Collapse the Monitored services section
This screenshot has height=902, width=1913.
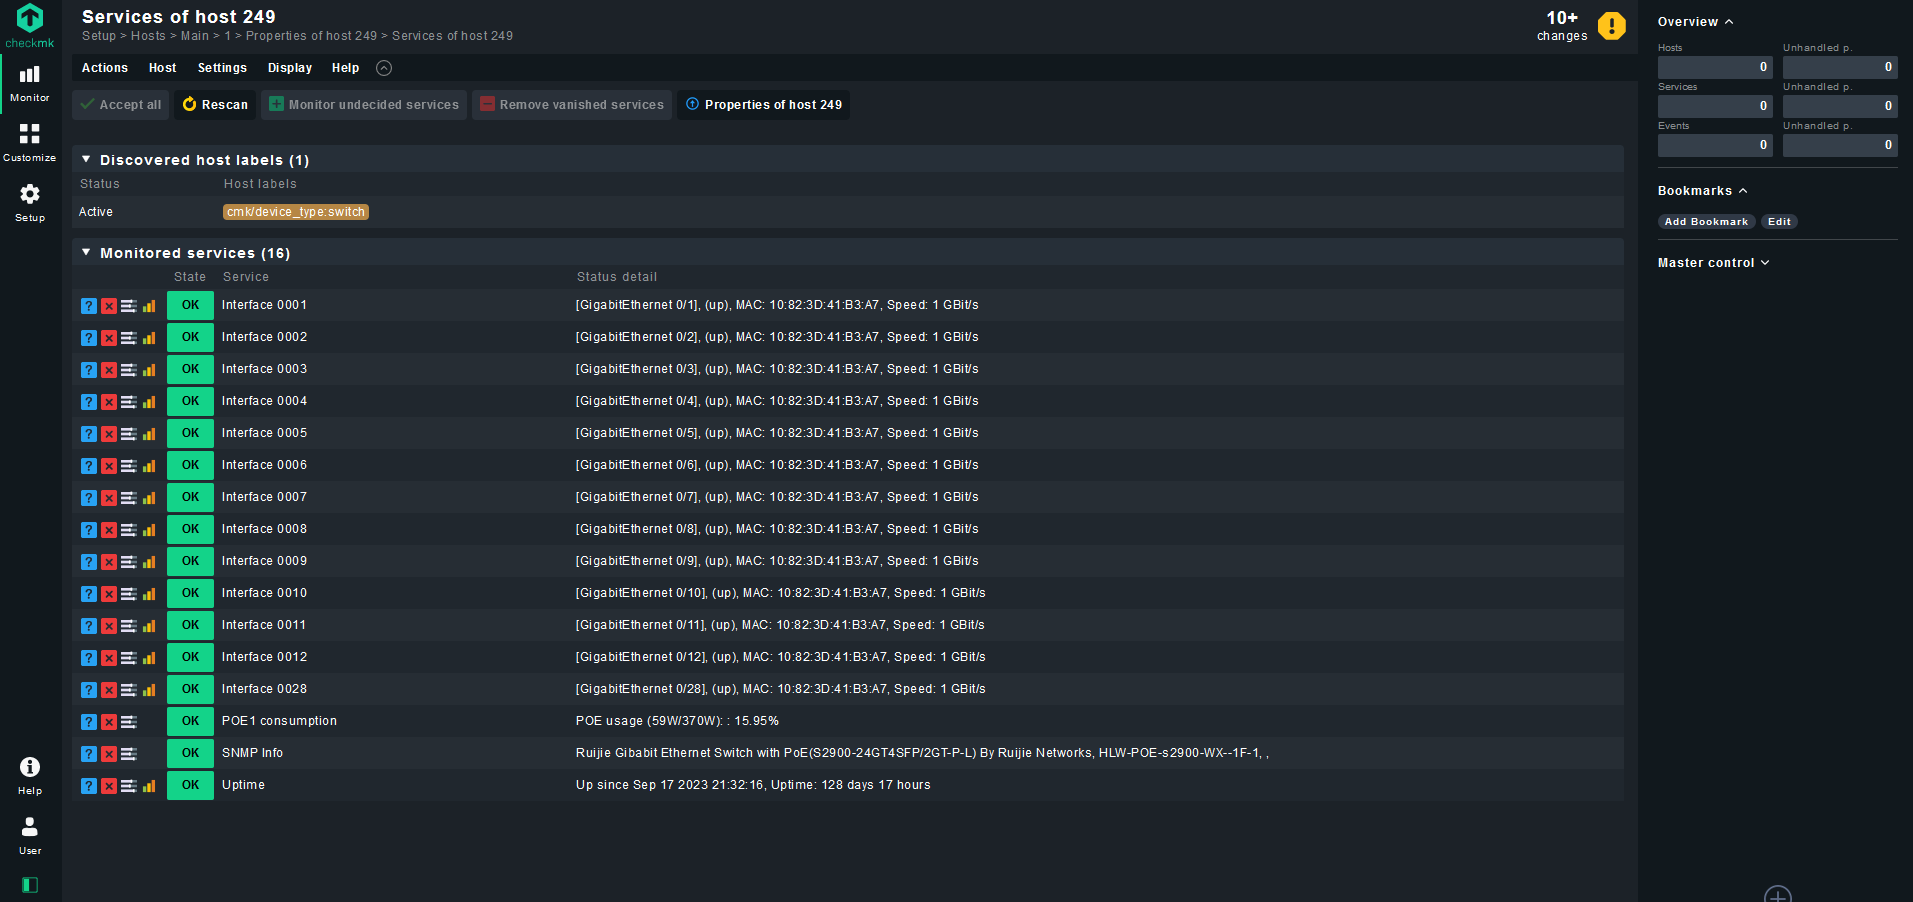[x=86, y=252]
